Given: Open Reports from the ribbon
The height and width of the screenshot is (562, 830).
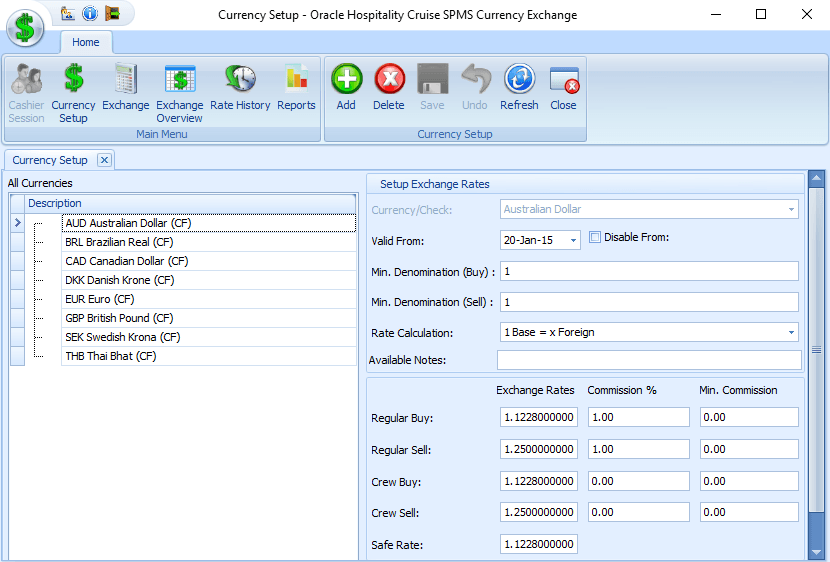Looking at the screenshot, I should [296, 87].
